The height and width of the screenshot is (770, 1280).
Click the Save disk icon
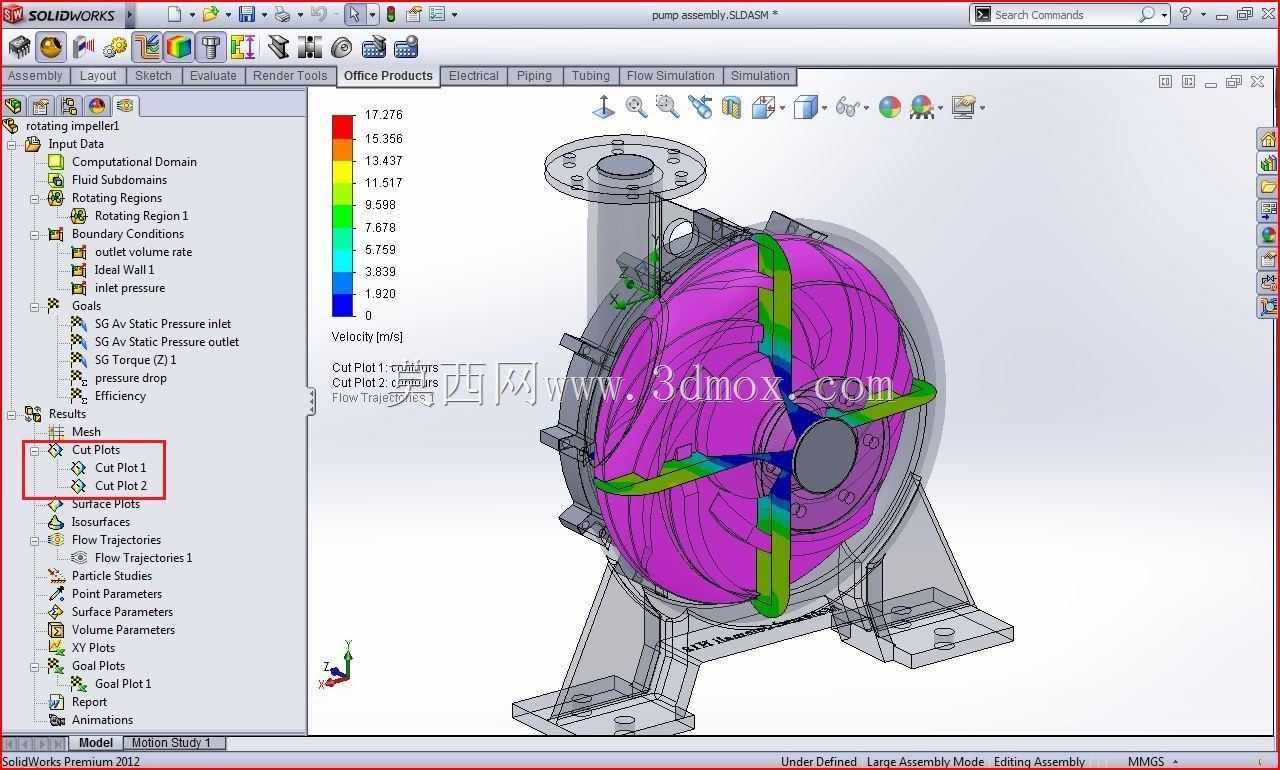pyautogui.click(x=246, y=14)
